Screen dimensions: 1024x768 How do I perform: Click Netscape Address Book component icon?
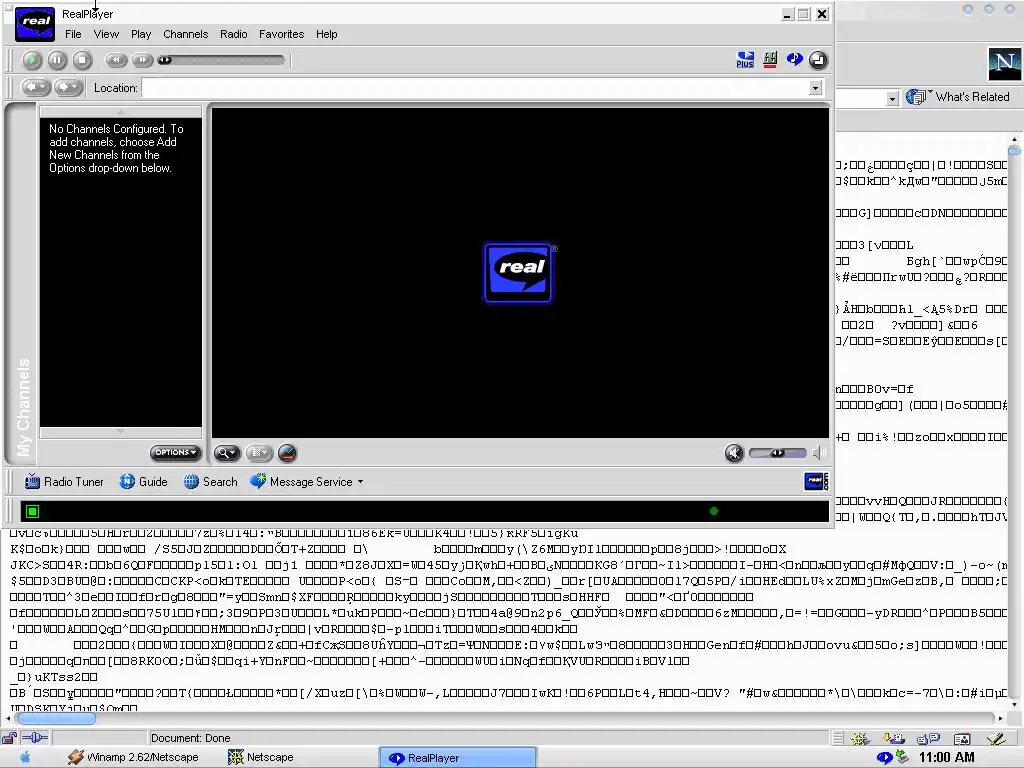point(962,739)
